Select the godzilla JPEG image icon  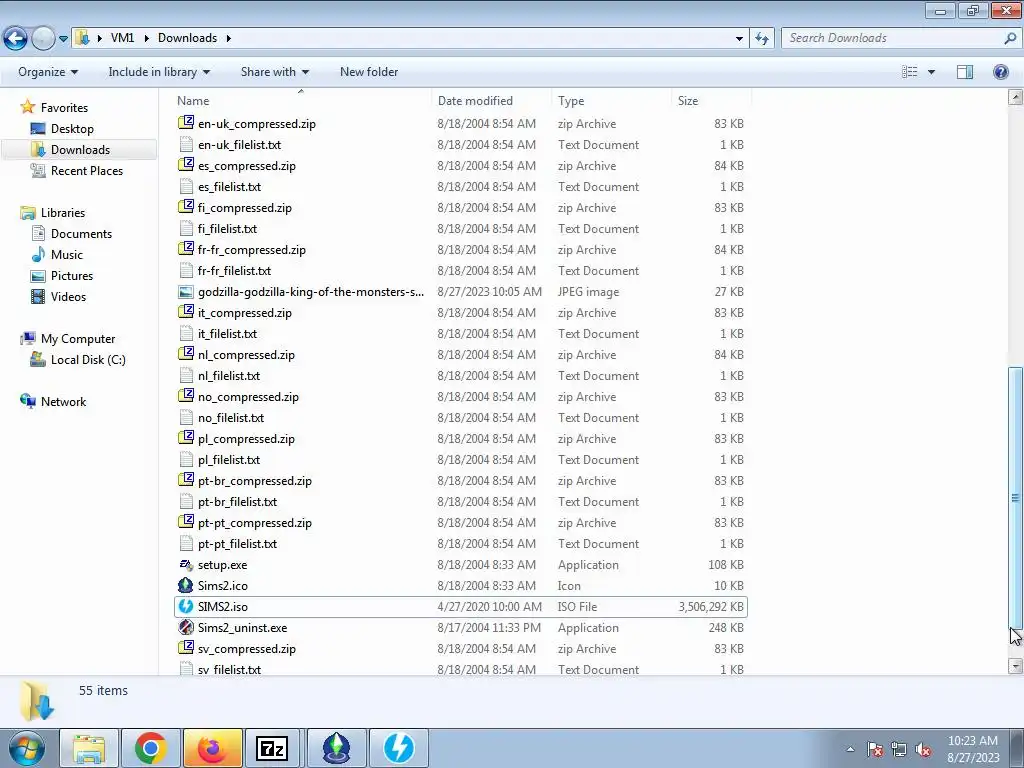(186, 292)
